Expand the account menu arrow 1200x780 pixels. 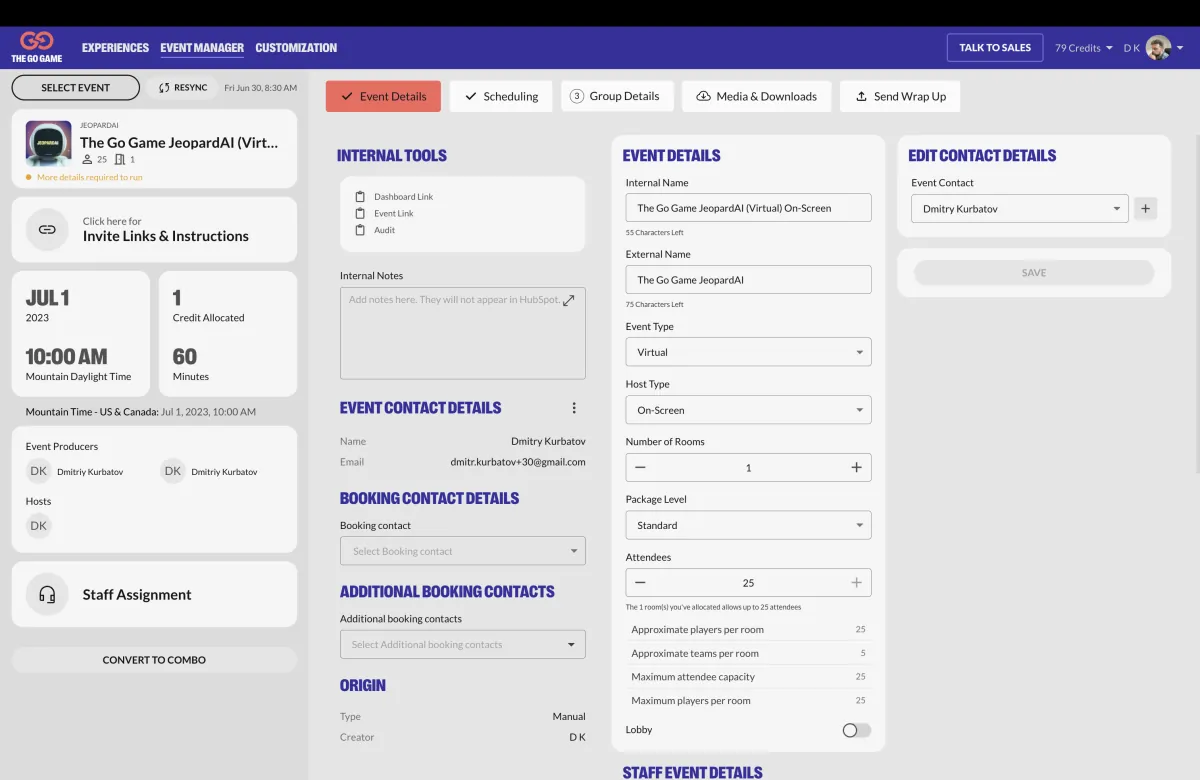tap(1181, 48)
